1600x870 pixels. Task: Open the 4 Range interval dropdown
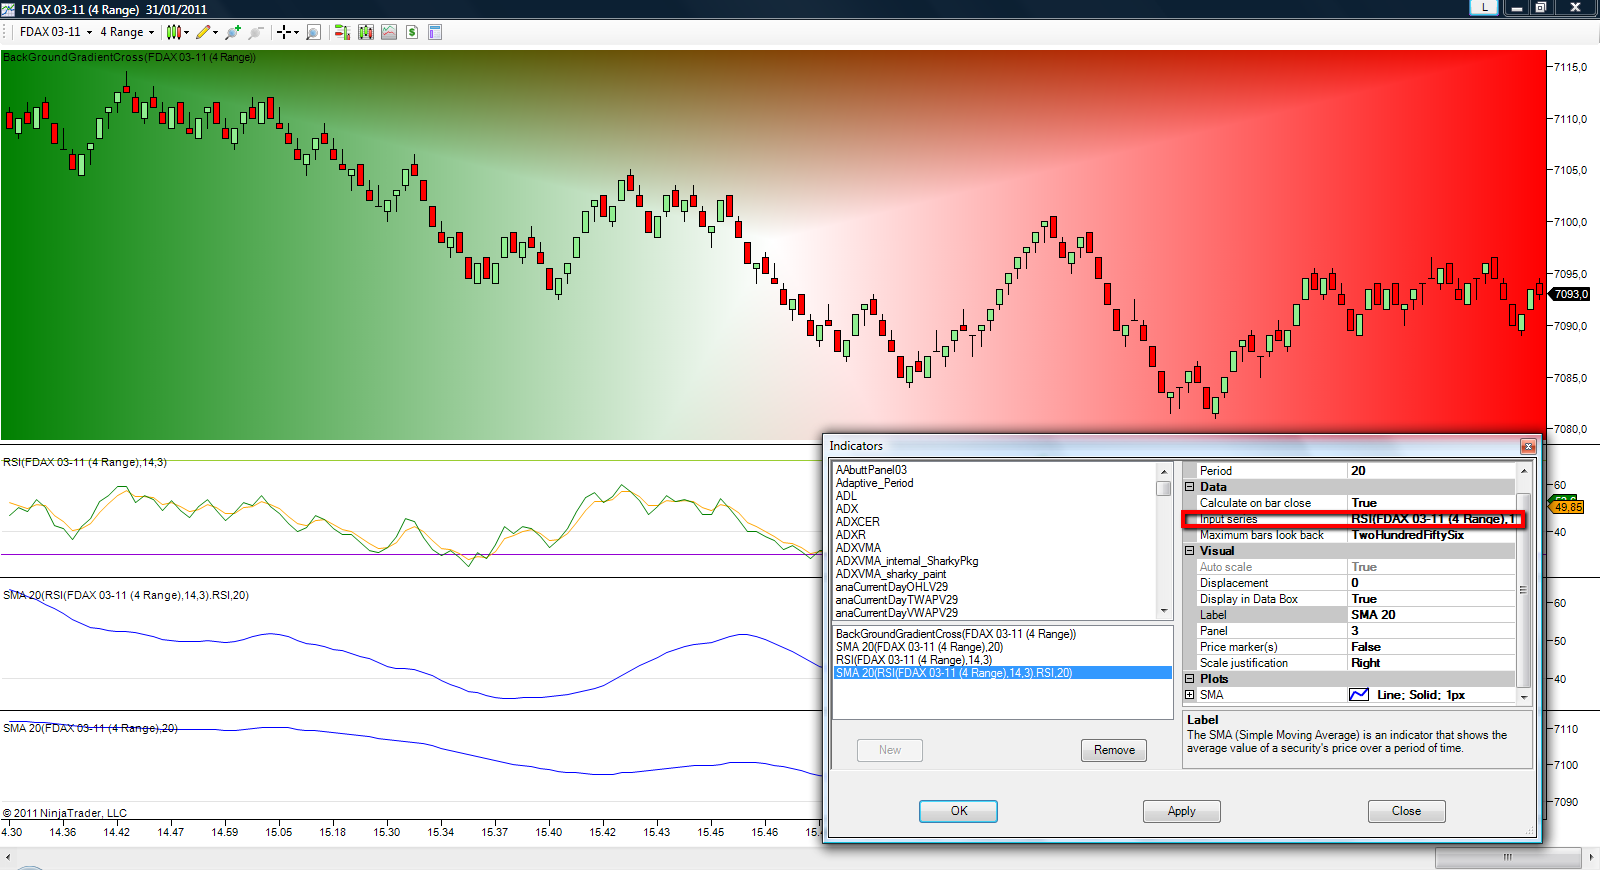127,32
